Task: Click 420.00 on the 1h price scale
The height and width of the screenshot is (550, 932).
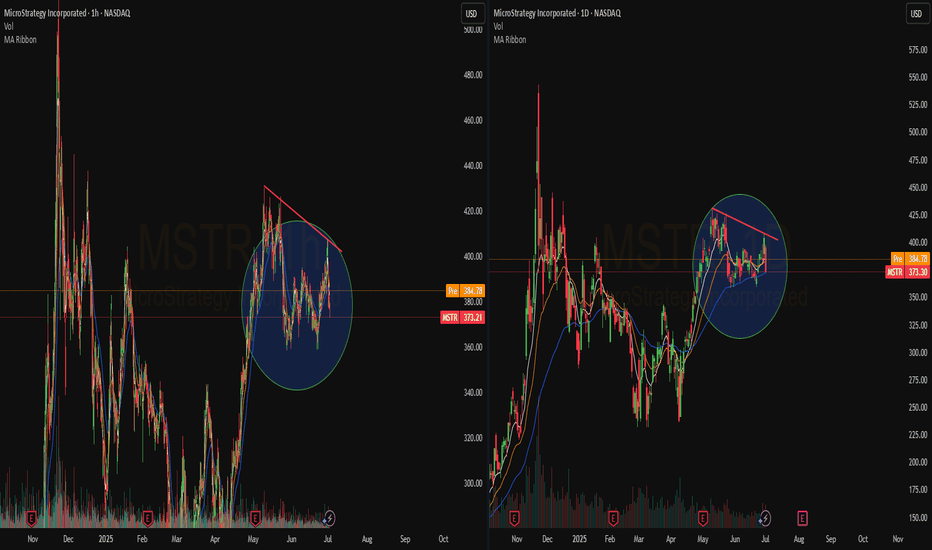Action: pos(473,211)
